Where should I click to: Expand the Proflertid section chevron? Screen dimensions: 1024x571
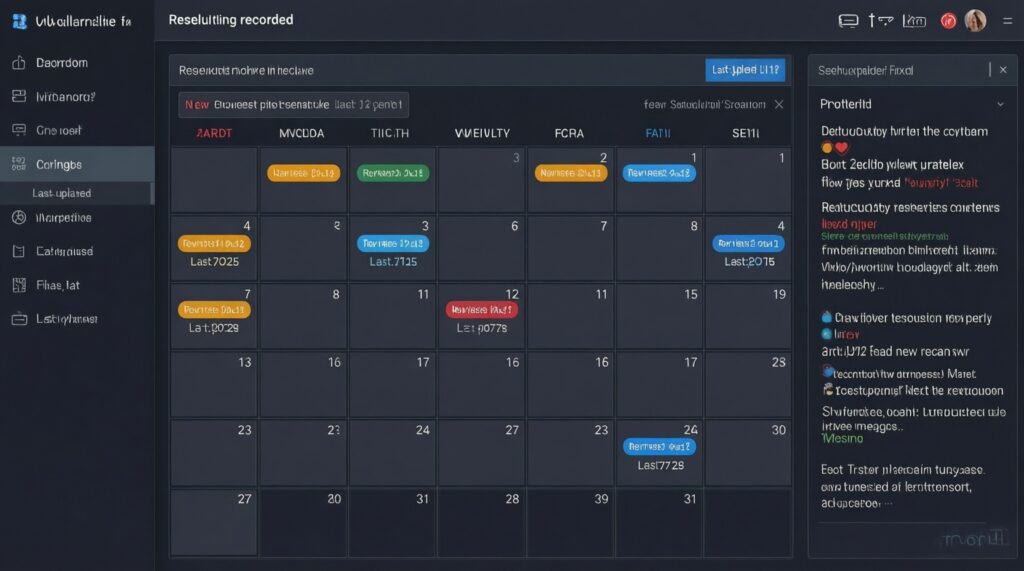point(1000,104)
